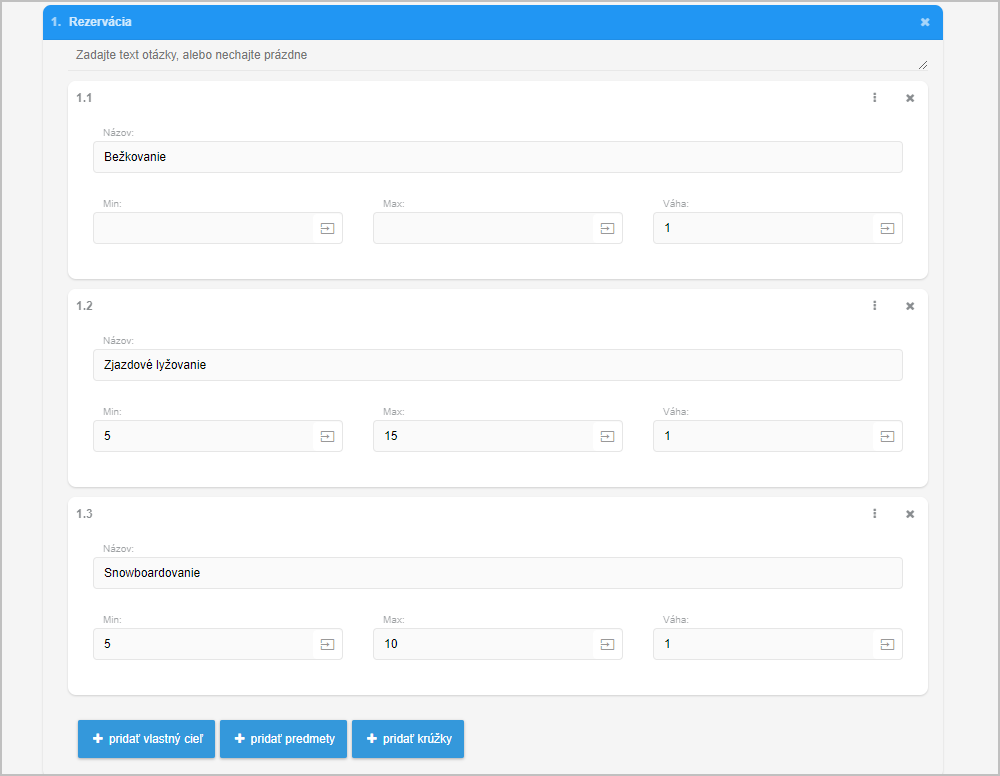Open the three-dot menu for item 1.2
Viewport: 1000px width, 776px height.
click(874, 305)
